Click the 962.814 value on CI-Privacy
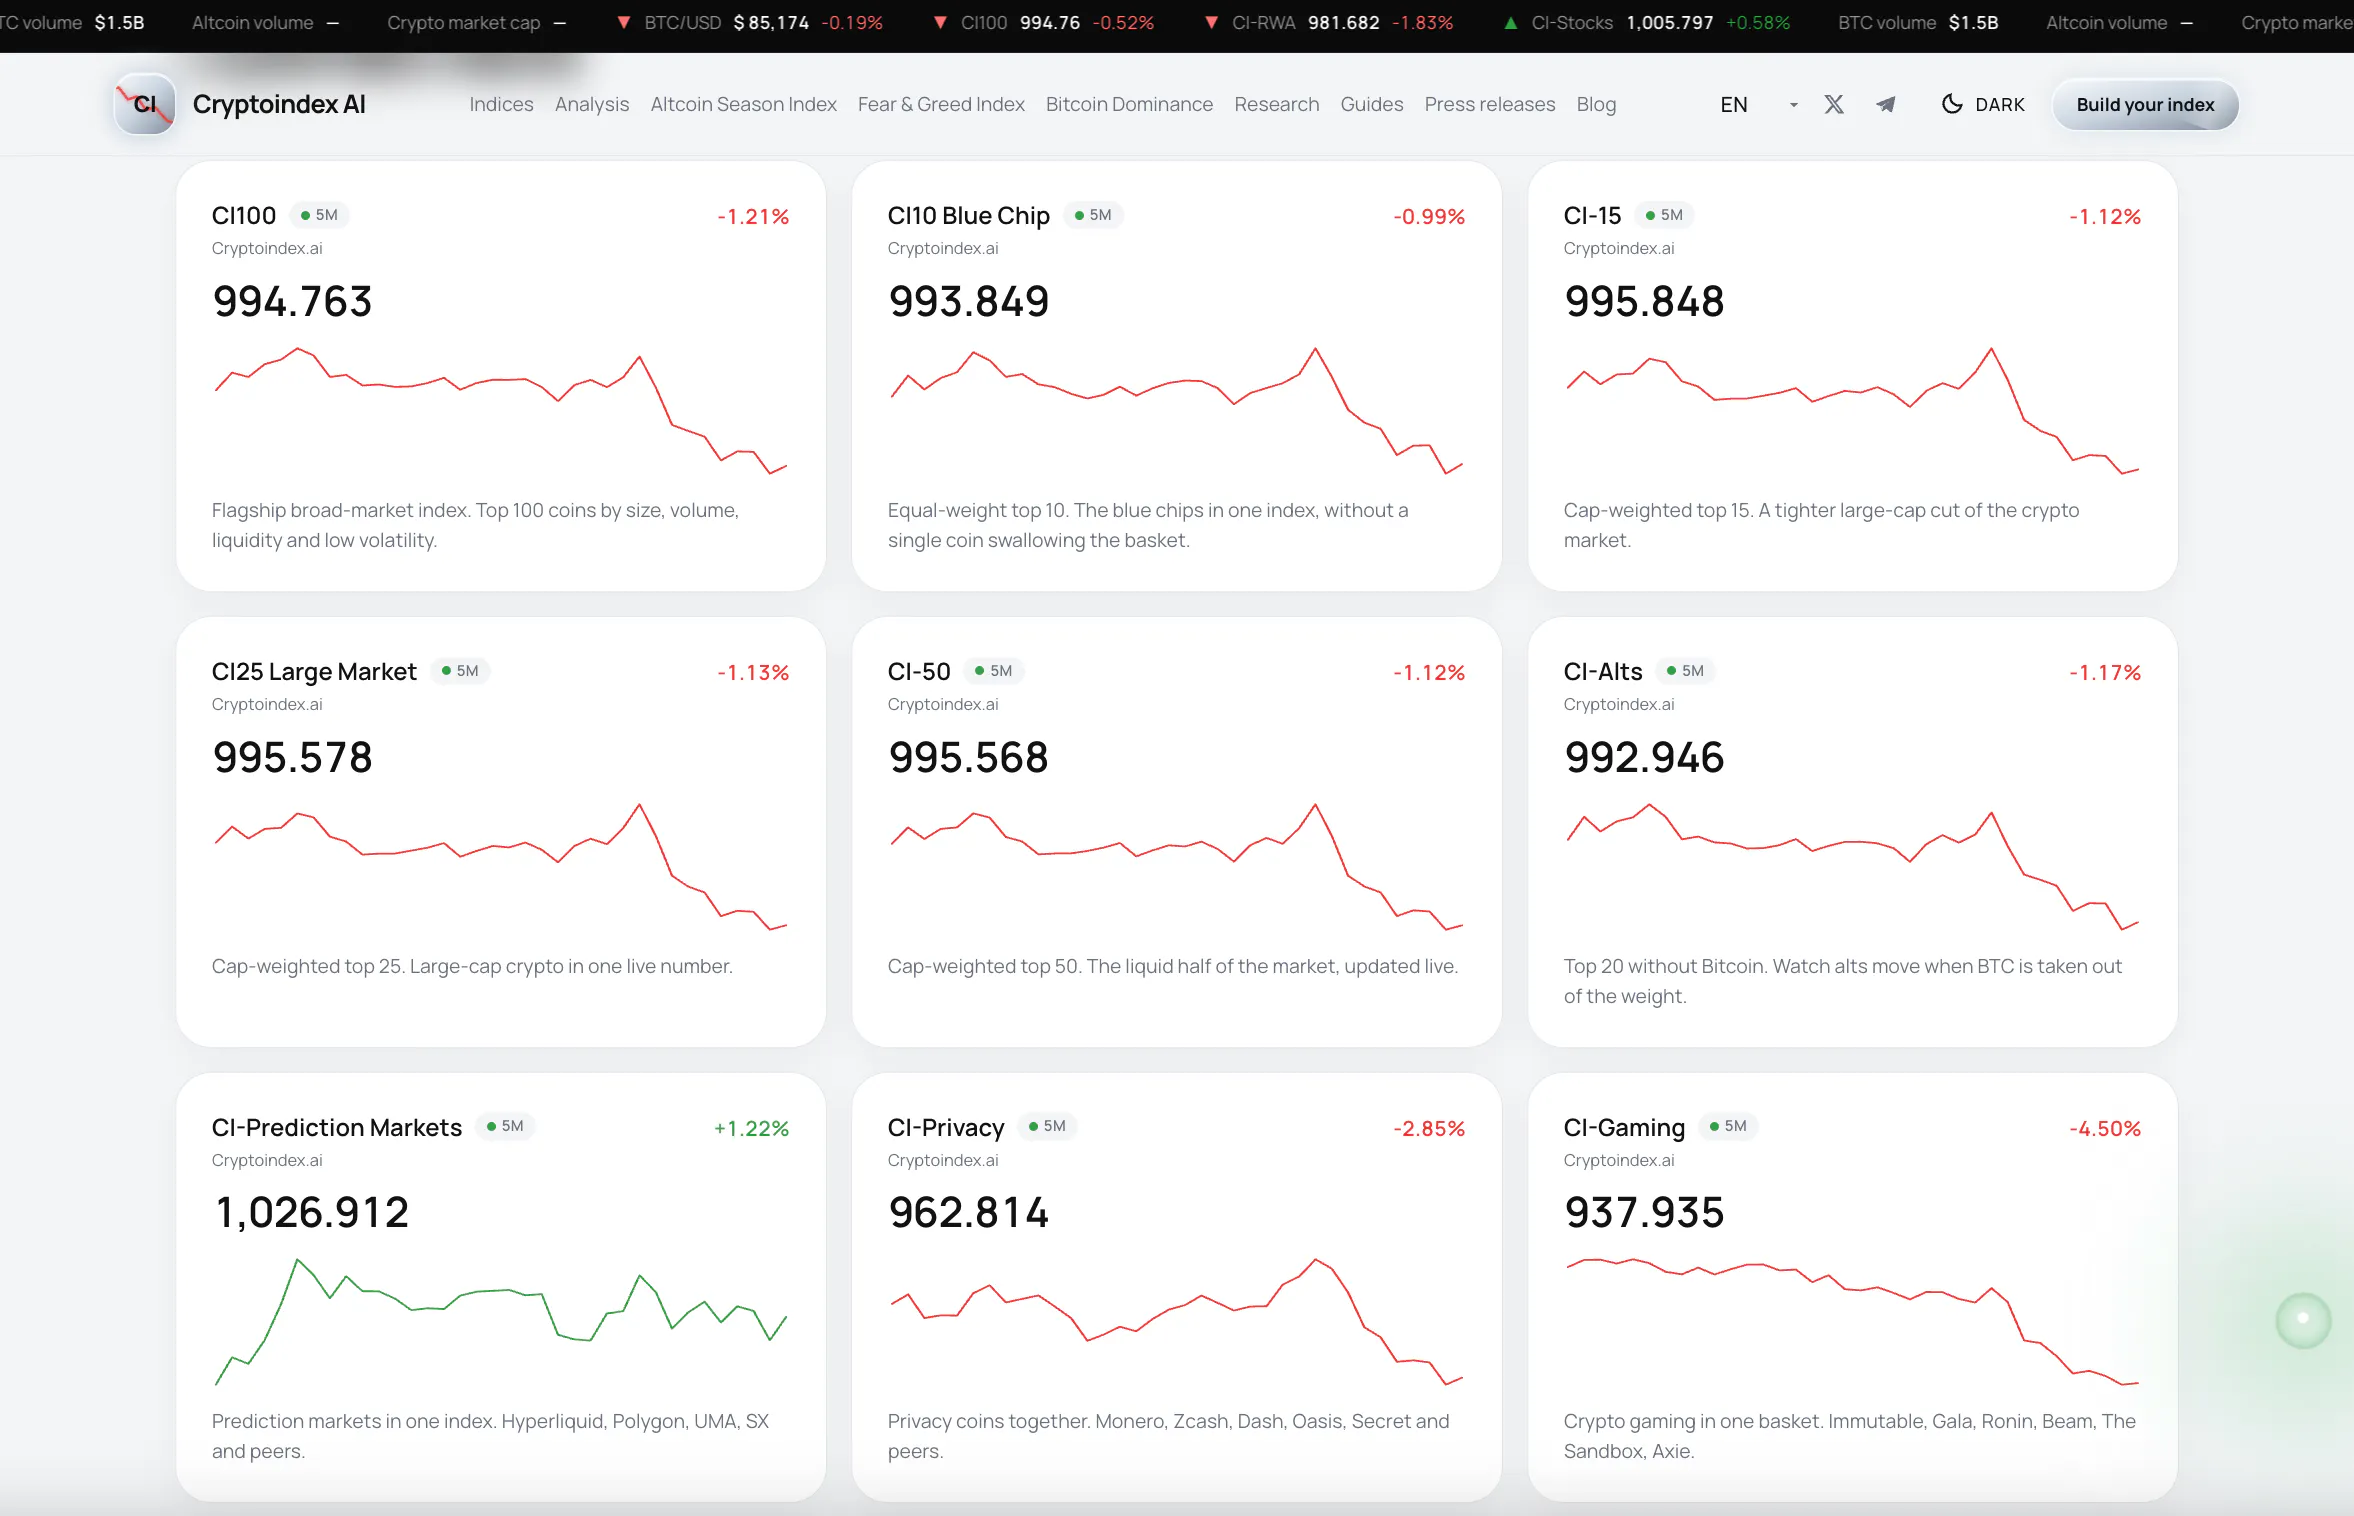 click(968, 1212)
